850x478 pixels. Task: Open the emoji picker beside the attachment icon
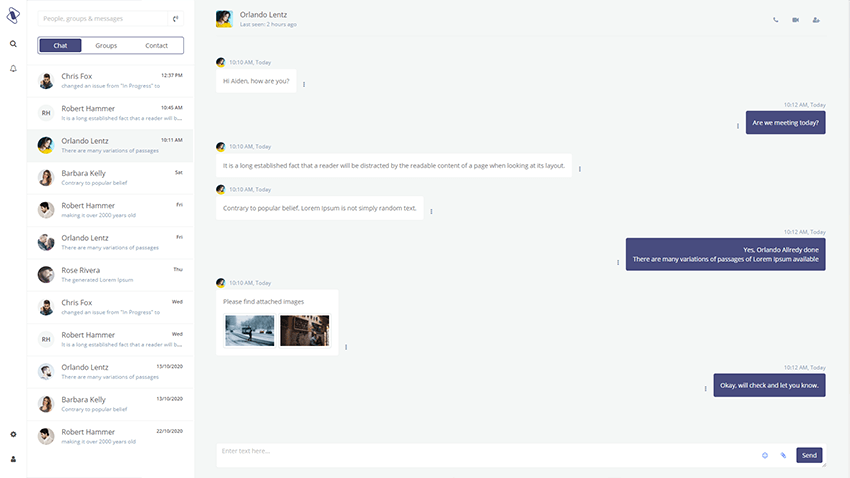[765, 455]
